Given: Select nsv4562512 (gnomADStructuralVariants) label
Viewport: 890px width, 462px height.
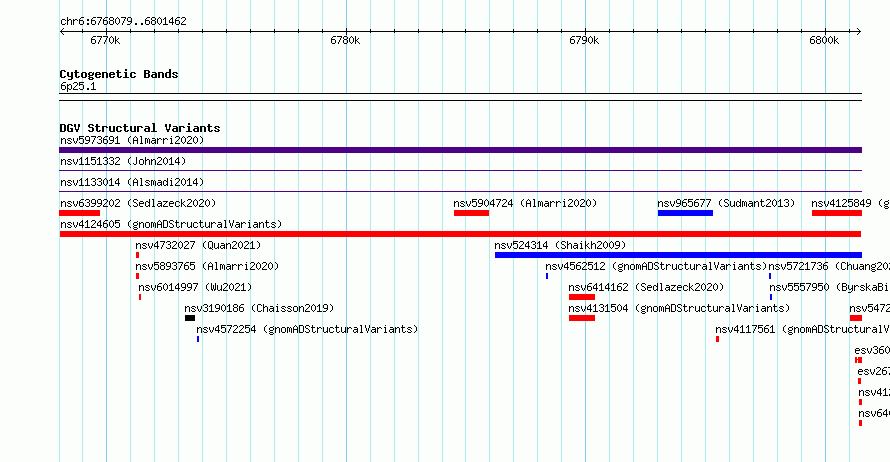Looking at the screenshot, I should pyautogui.click(x=656, y=266).
